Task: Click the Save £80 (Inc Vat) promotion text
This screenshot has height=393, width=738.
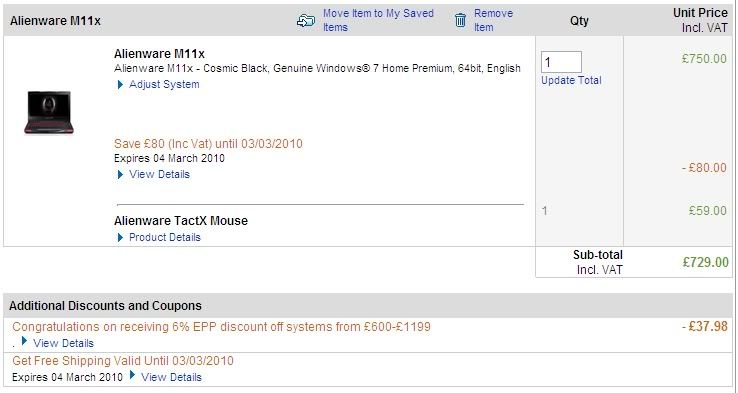Action: [x=208, y=144]
